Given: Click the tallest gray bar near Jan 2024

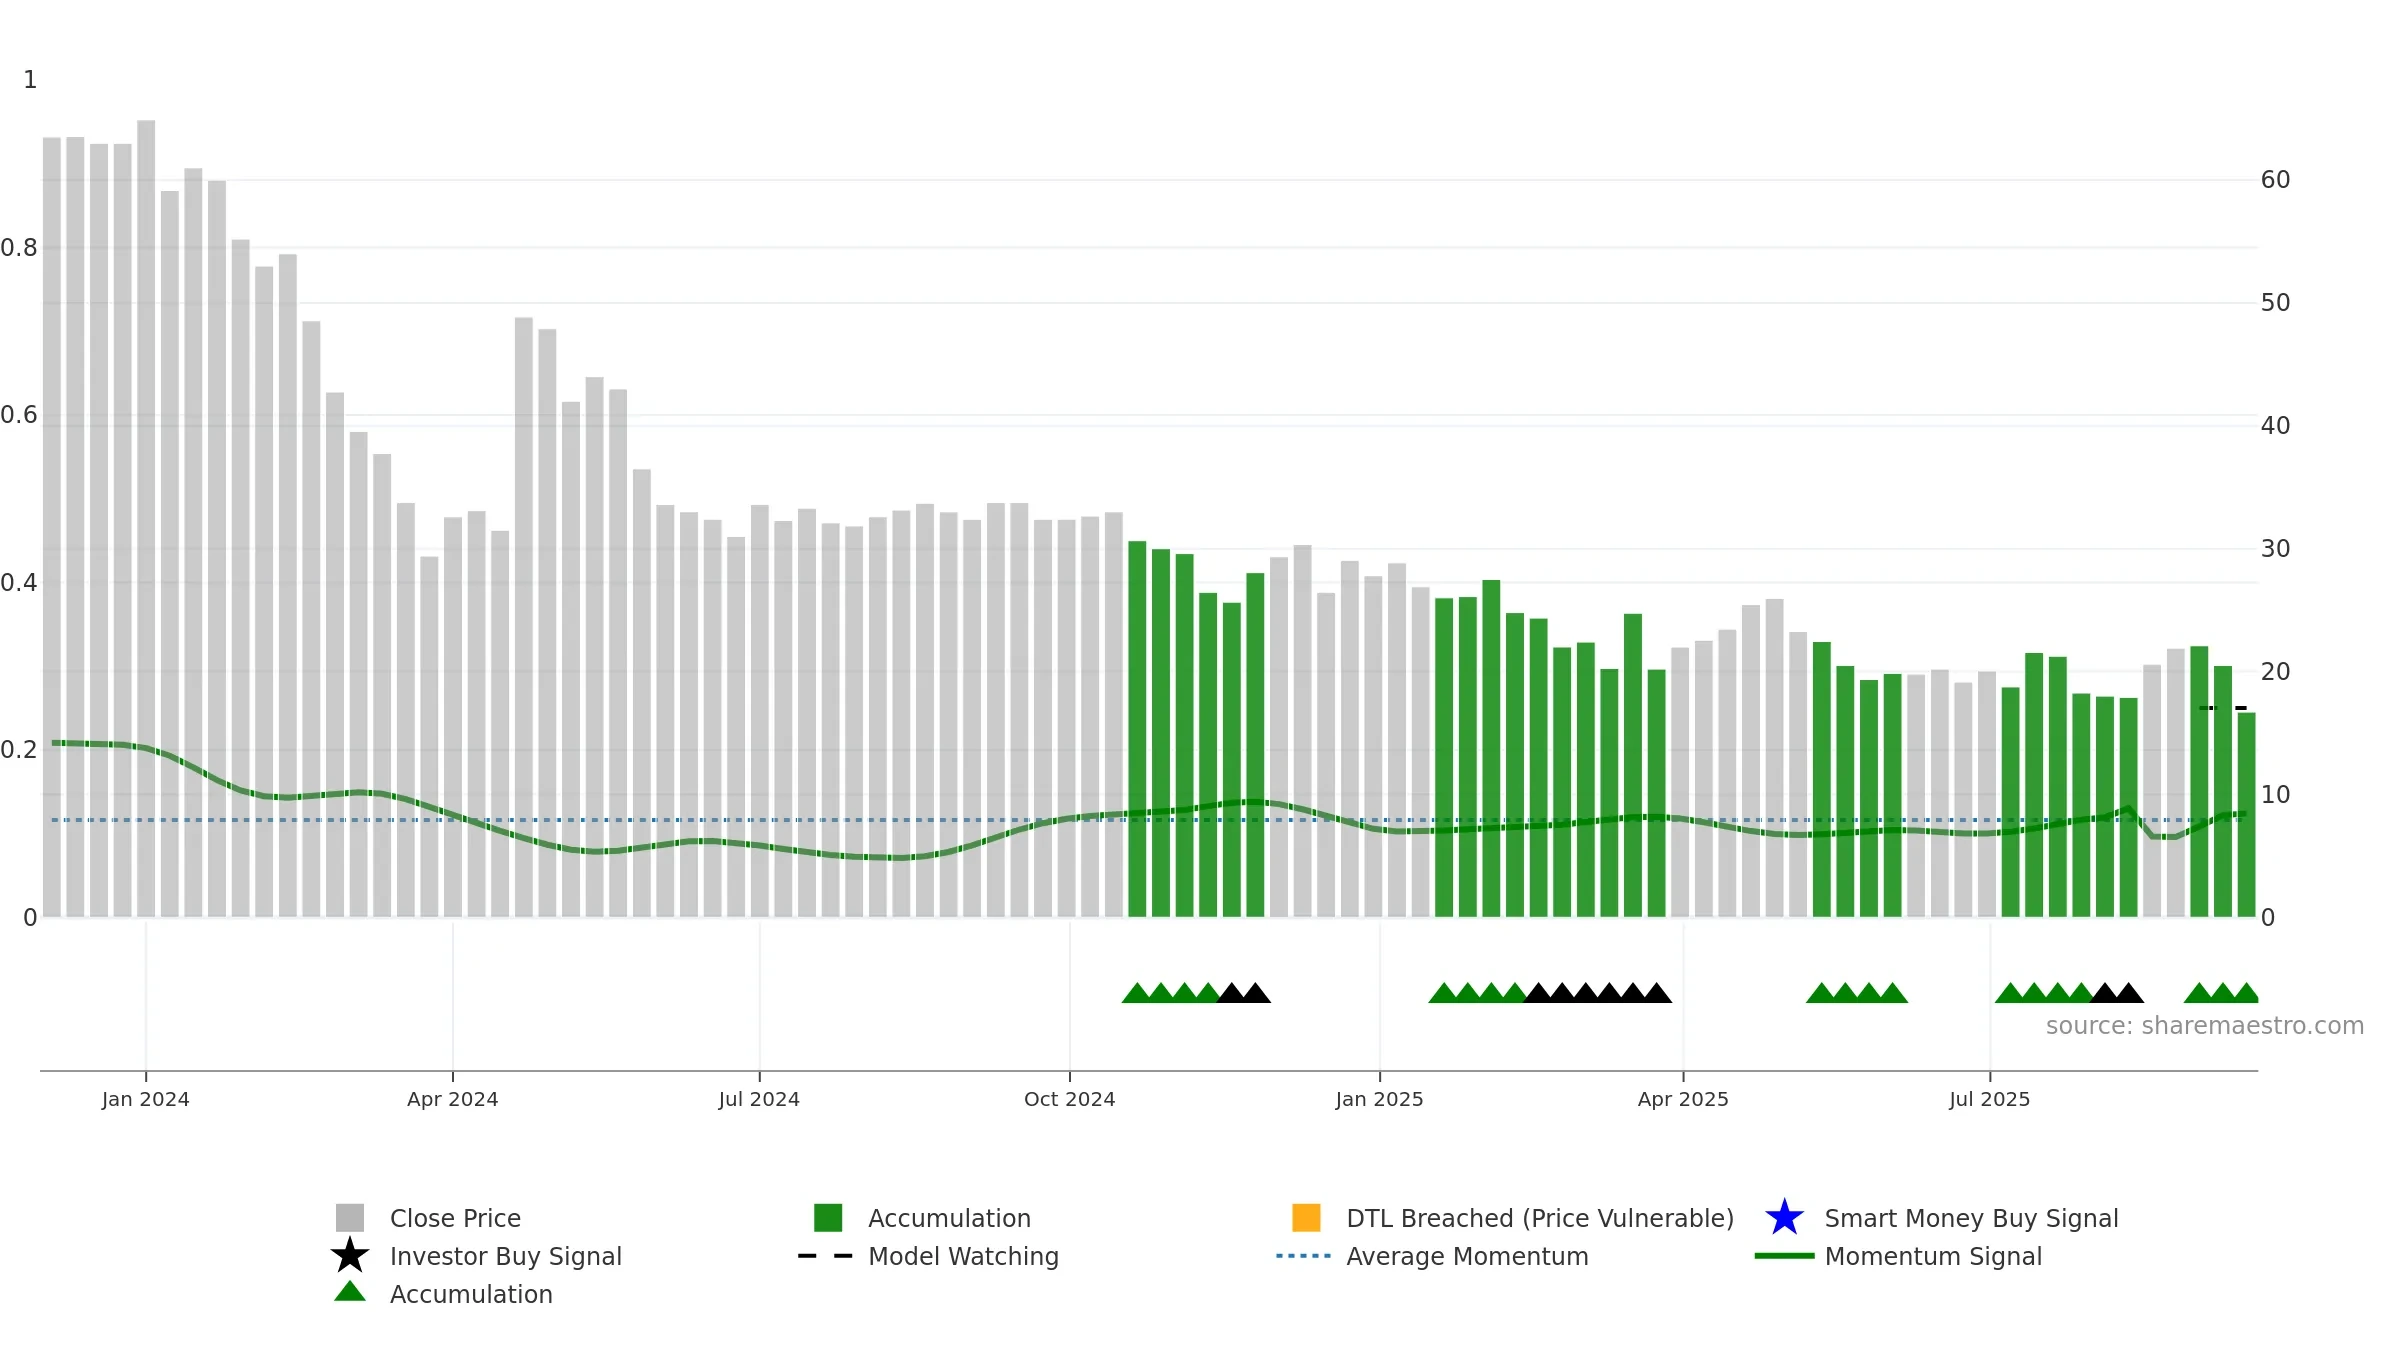Looking at the screenshot, I should point(146,518).
